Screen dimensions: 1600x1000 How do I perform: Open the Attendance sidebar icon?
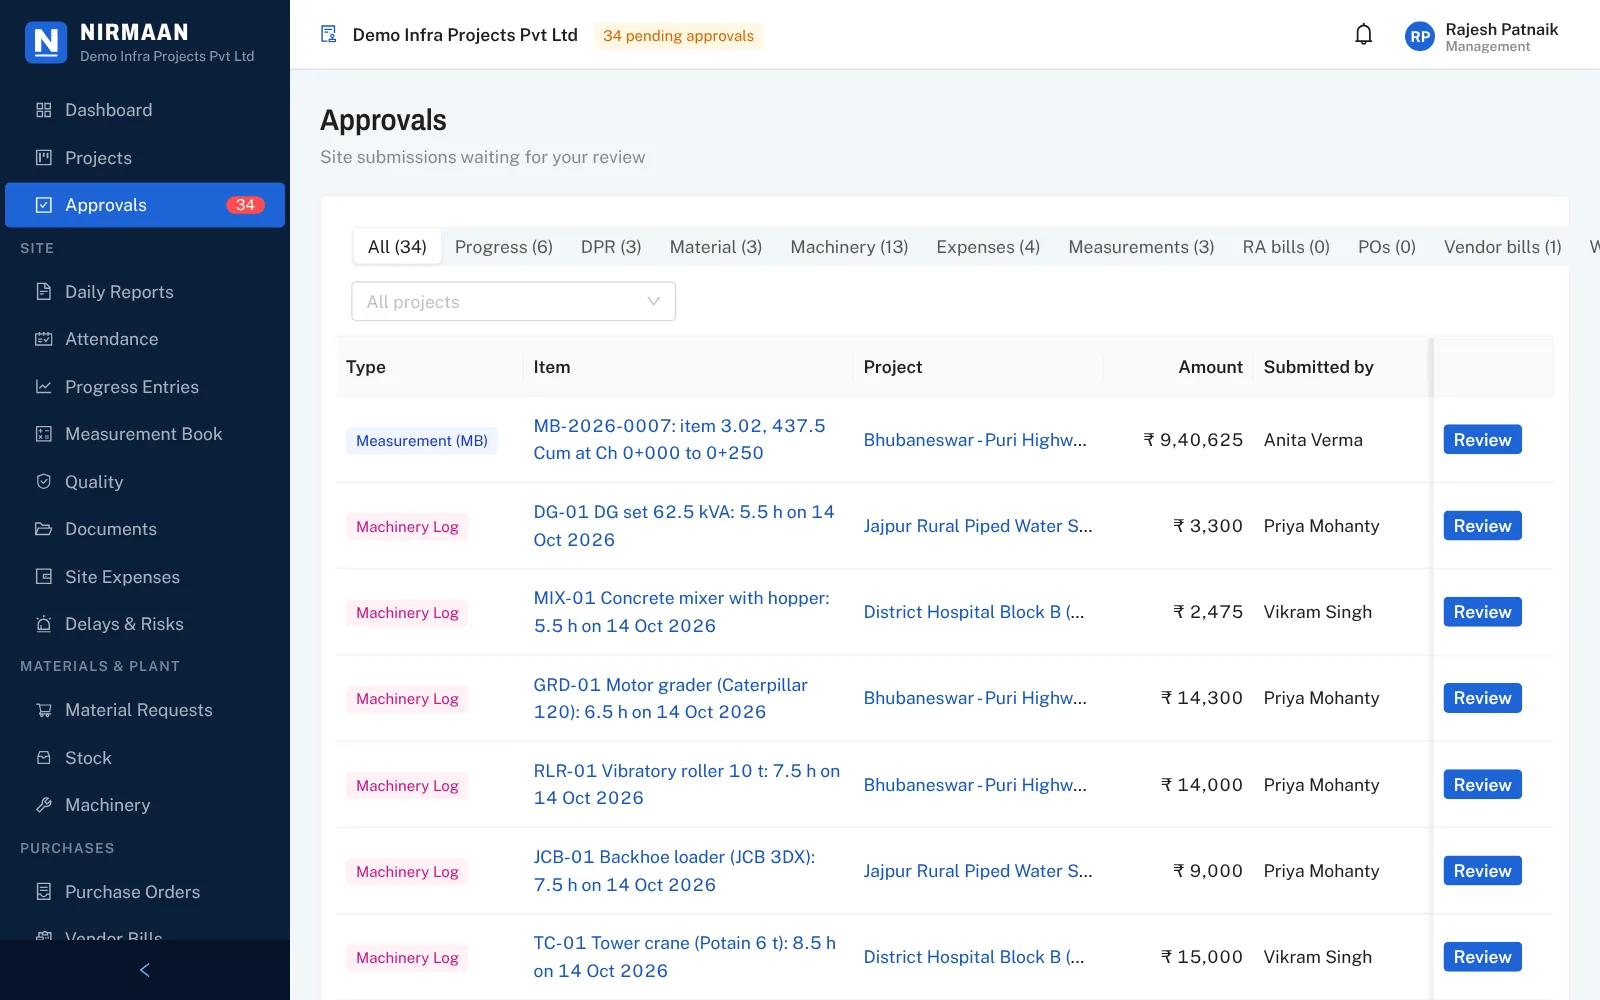(43, 339)
